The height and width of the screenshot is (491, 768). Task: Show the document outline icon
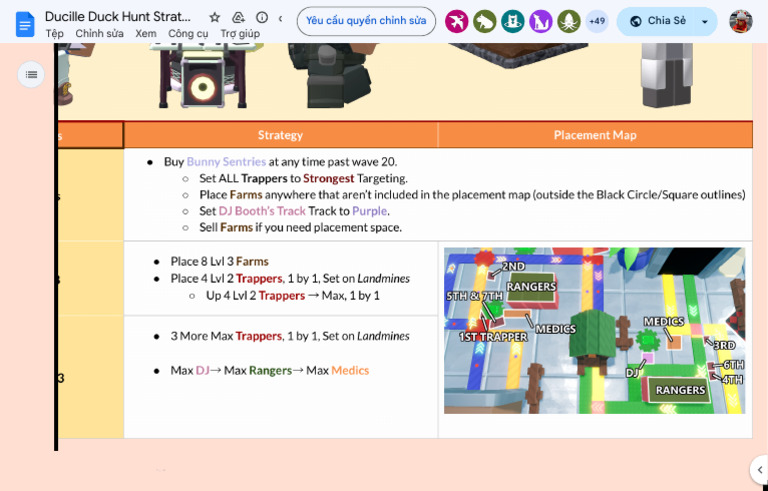tap(31, 74)
